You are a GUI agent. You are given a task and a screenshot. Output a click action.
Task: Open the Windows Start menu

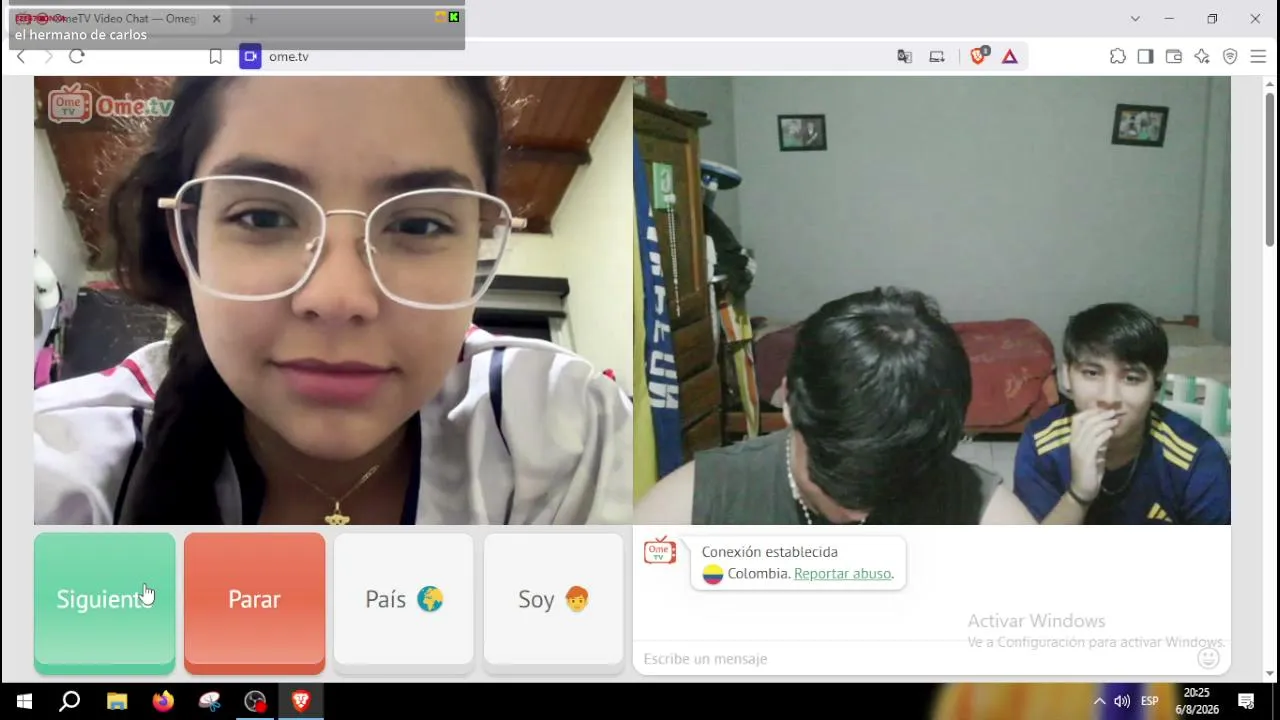23,701
